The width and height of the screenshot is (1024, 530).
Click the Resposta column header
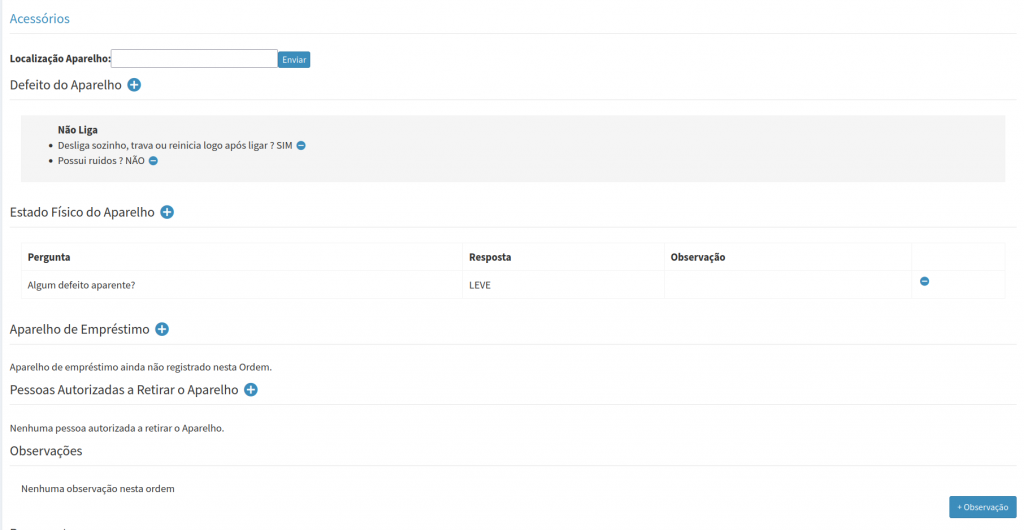(x=490, y=257)
